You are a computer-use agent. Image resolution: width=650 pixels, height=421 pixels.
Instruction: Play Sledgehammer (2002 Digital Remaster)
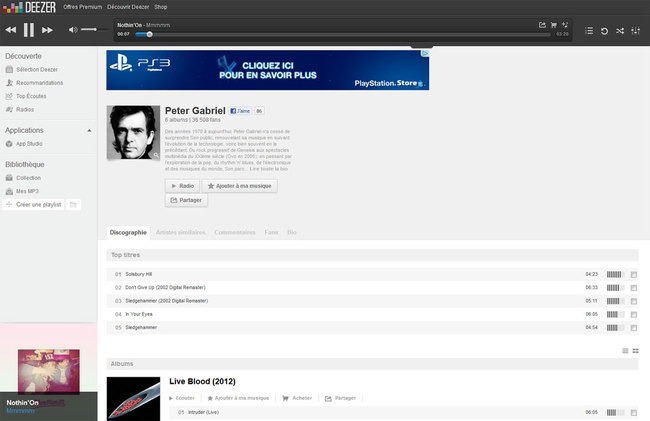tap(167, 301)
